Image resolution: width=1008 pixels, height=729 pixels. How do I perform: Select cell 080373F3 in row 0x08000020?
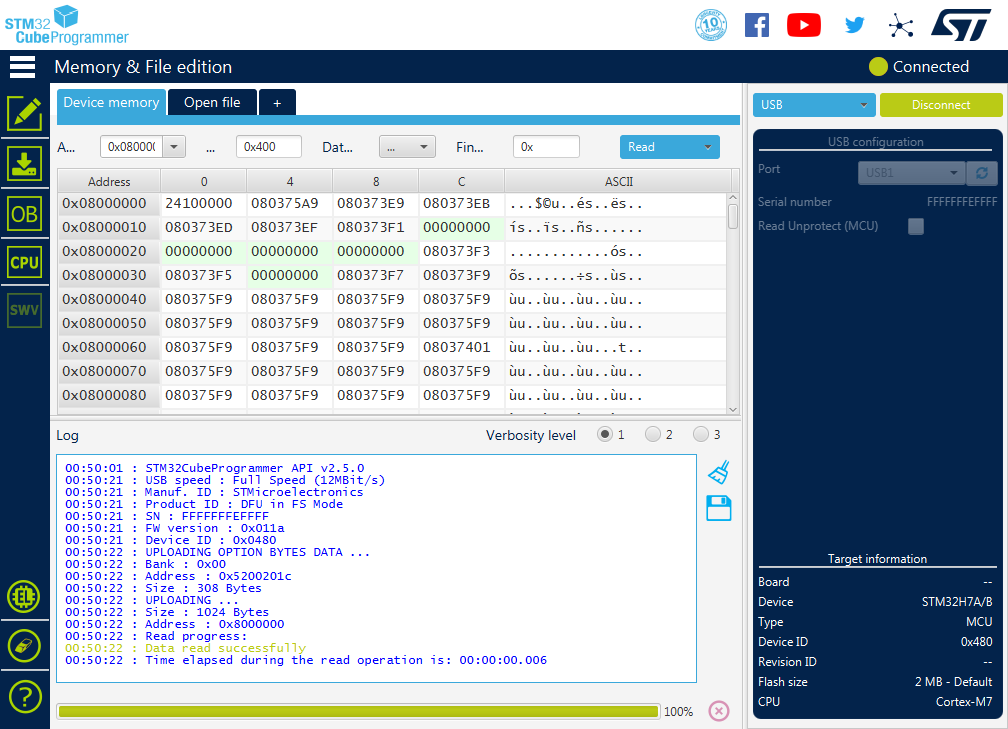(461, 251)
